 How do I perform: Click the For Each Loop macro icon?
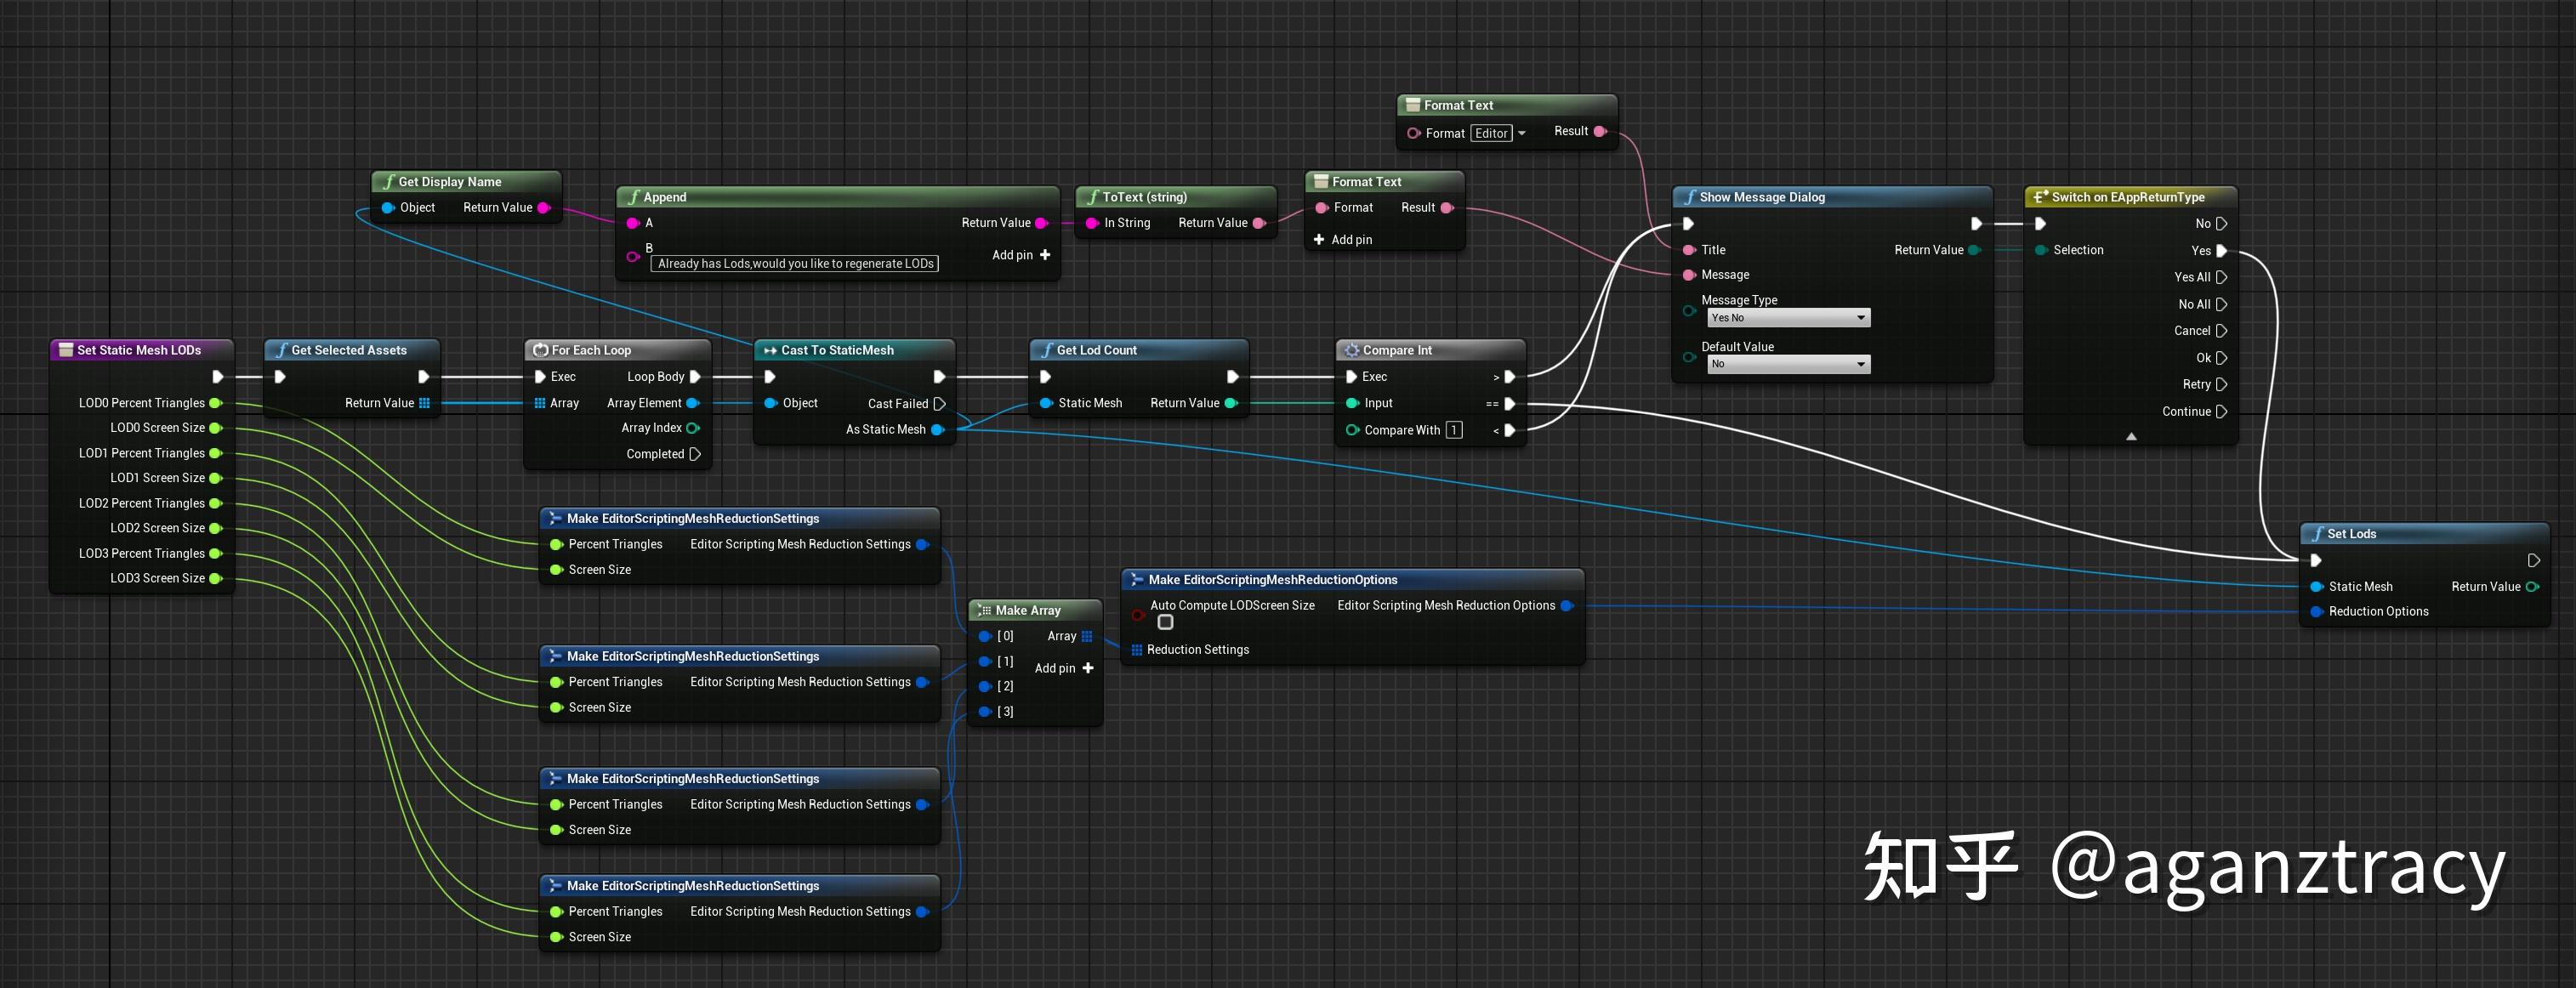click(x=541, y=350)
